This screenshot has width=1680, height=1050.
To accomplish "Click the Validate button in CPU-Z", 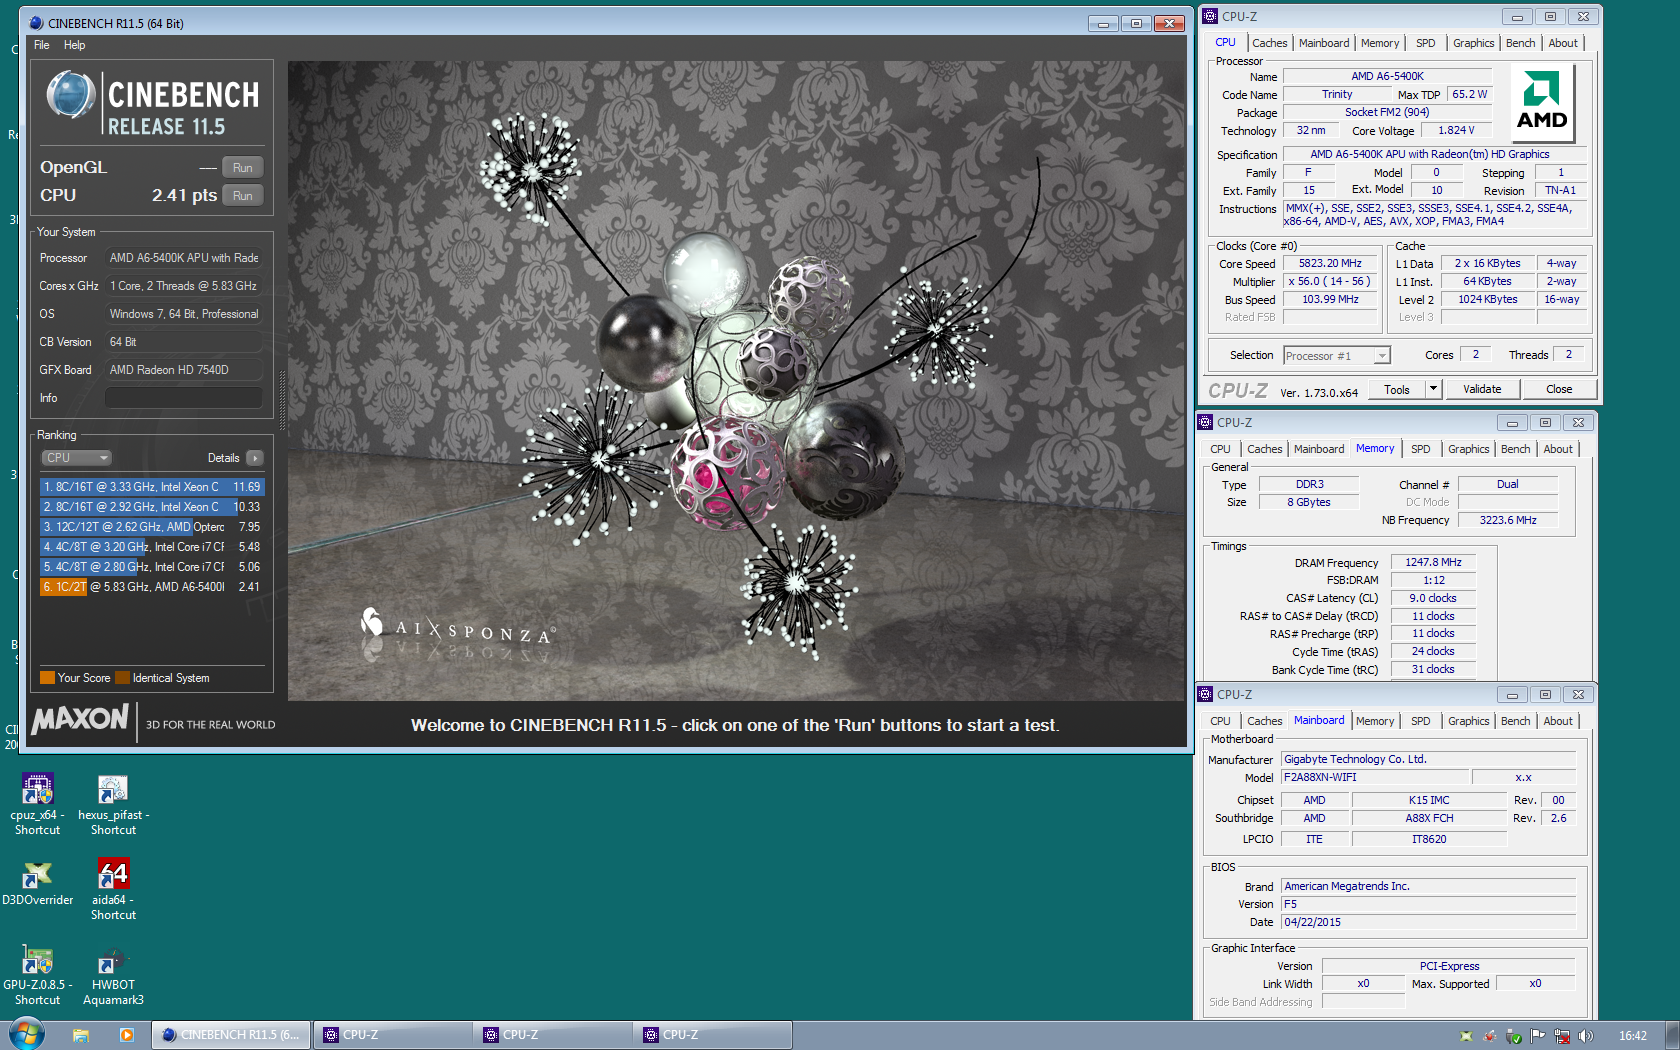I will pyautogui.click(x=1482, y=389).
